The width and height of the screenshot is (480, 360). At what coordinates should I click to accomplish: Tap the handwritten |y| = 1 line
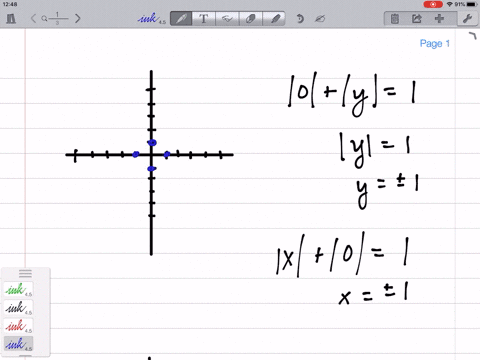pos(374,149)
